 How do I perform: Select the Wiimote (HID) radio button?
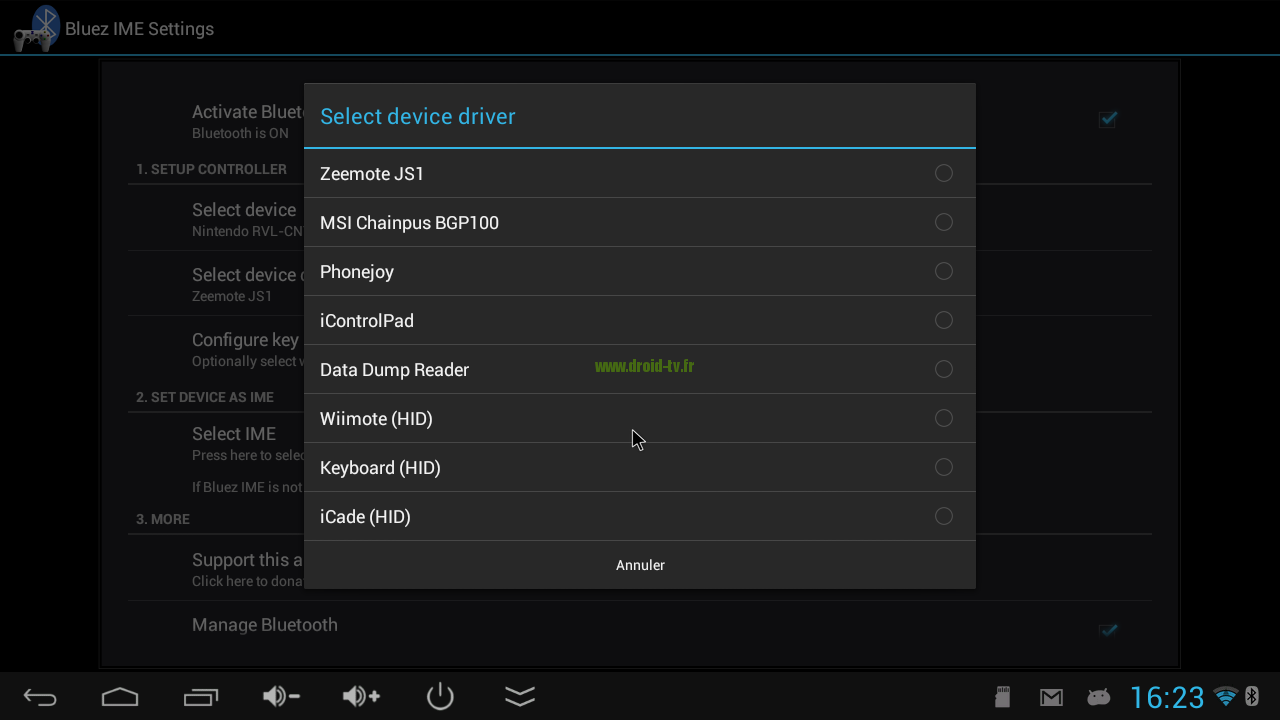click(x=943, y=419)
